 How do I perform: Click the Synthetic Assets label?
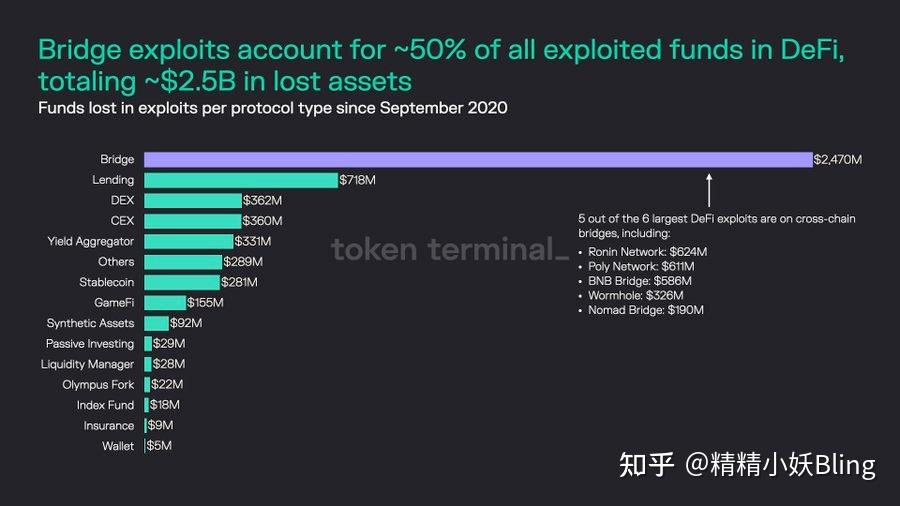click(90, 323)
